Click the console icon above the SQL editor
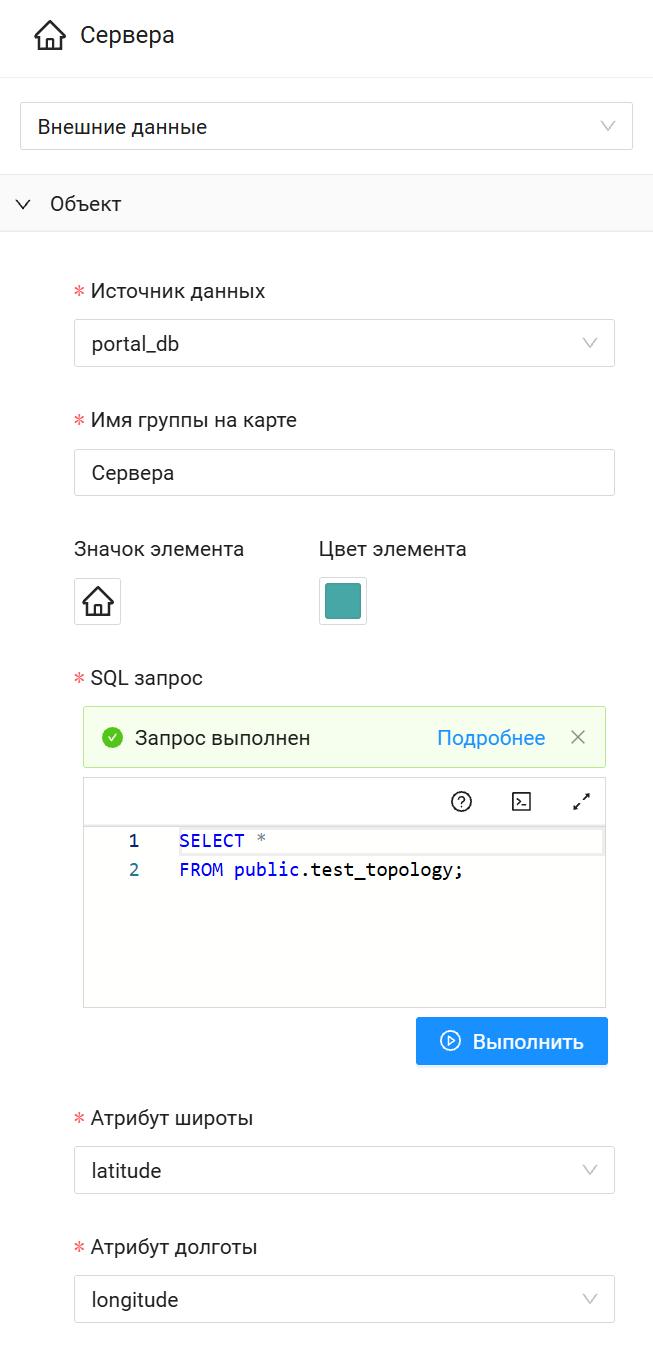 pyautogui.click(x=521, y=801)
